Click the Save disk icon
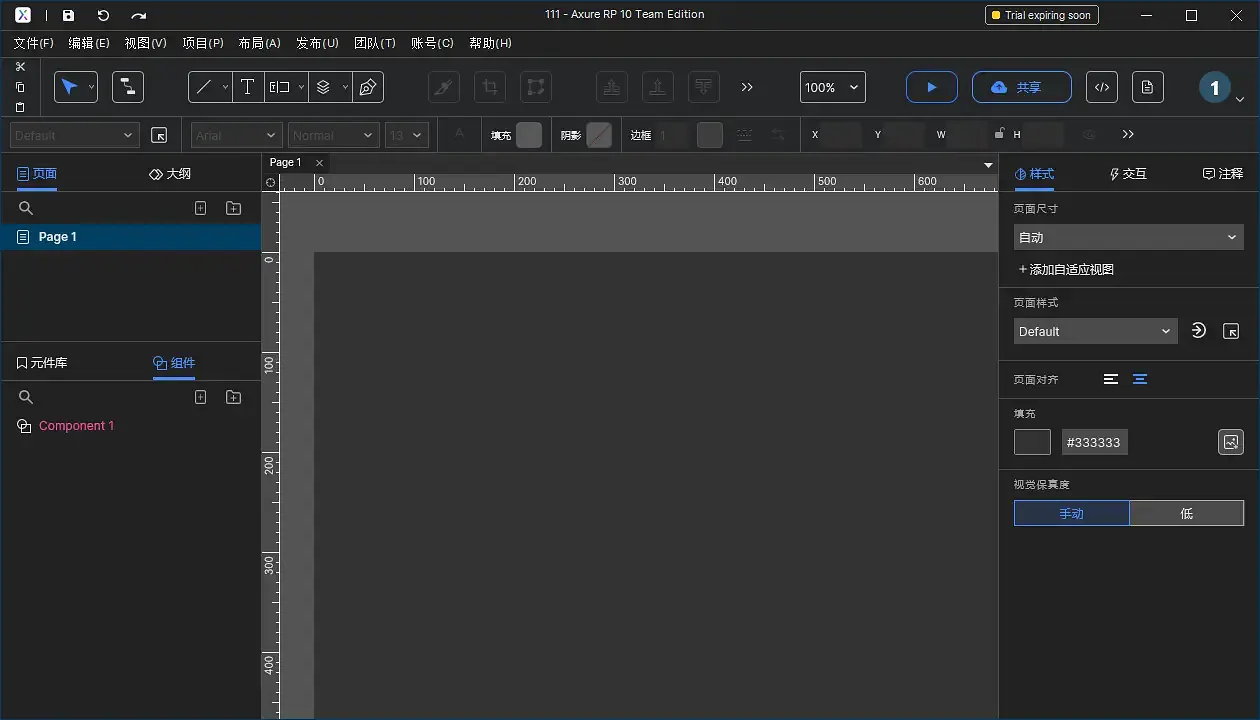 click(x=68, y=15)
